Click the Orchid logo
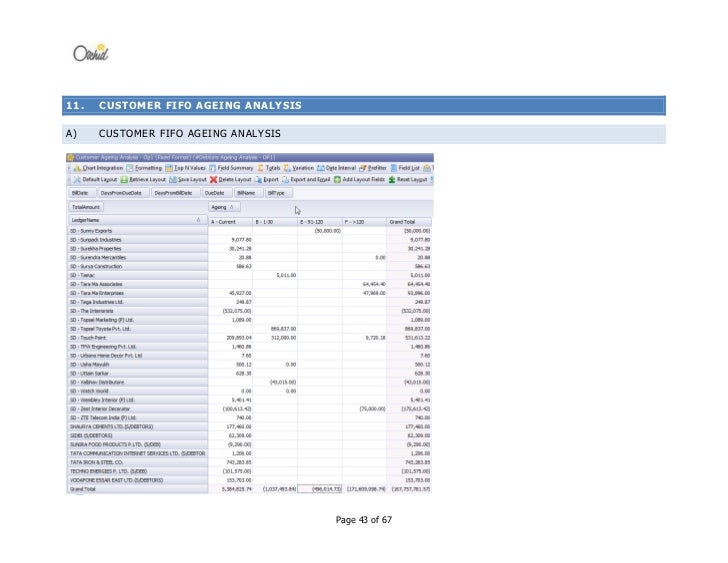The width and height of the screenshot is (728, 563). pos(91,53)
